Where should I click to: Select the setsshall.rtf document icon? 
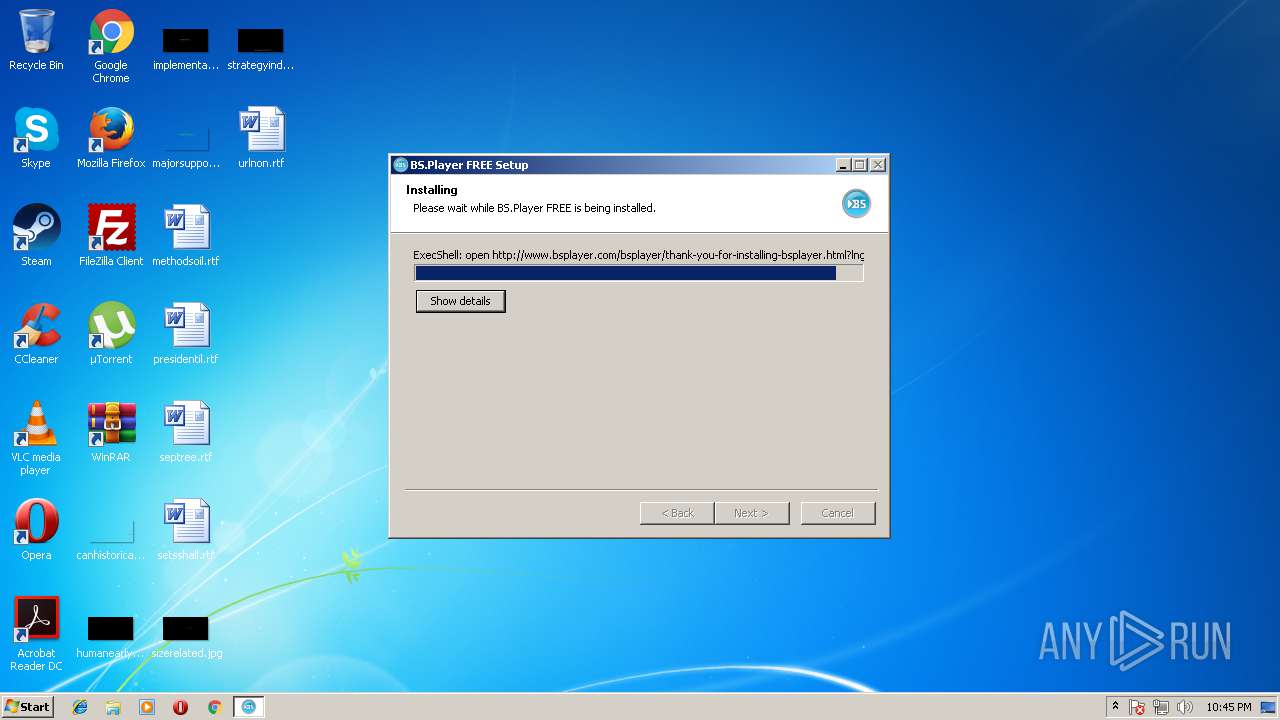point(186,530)
